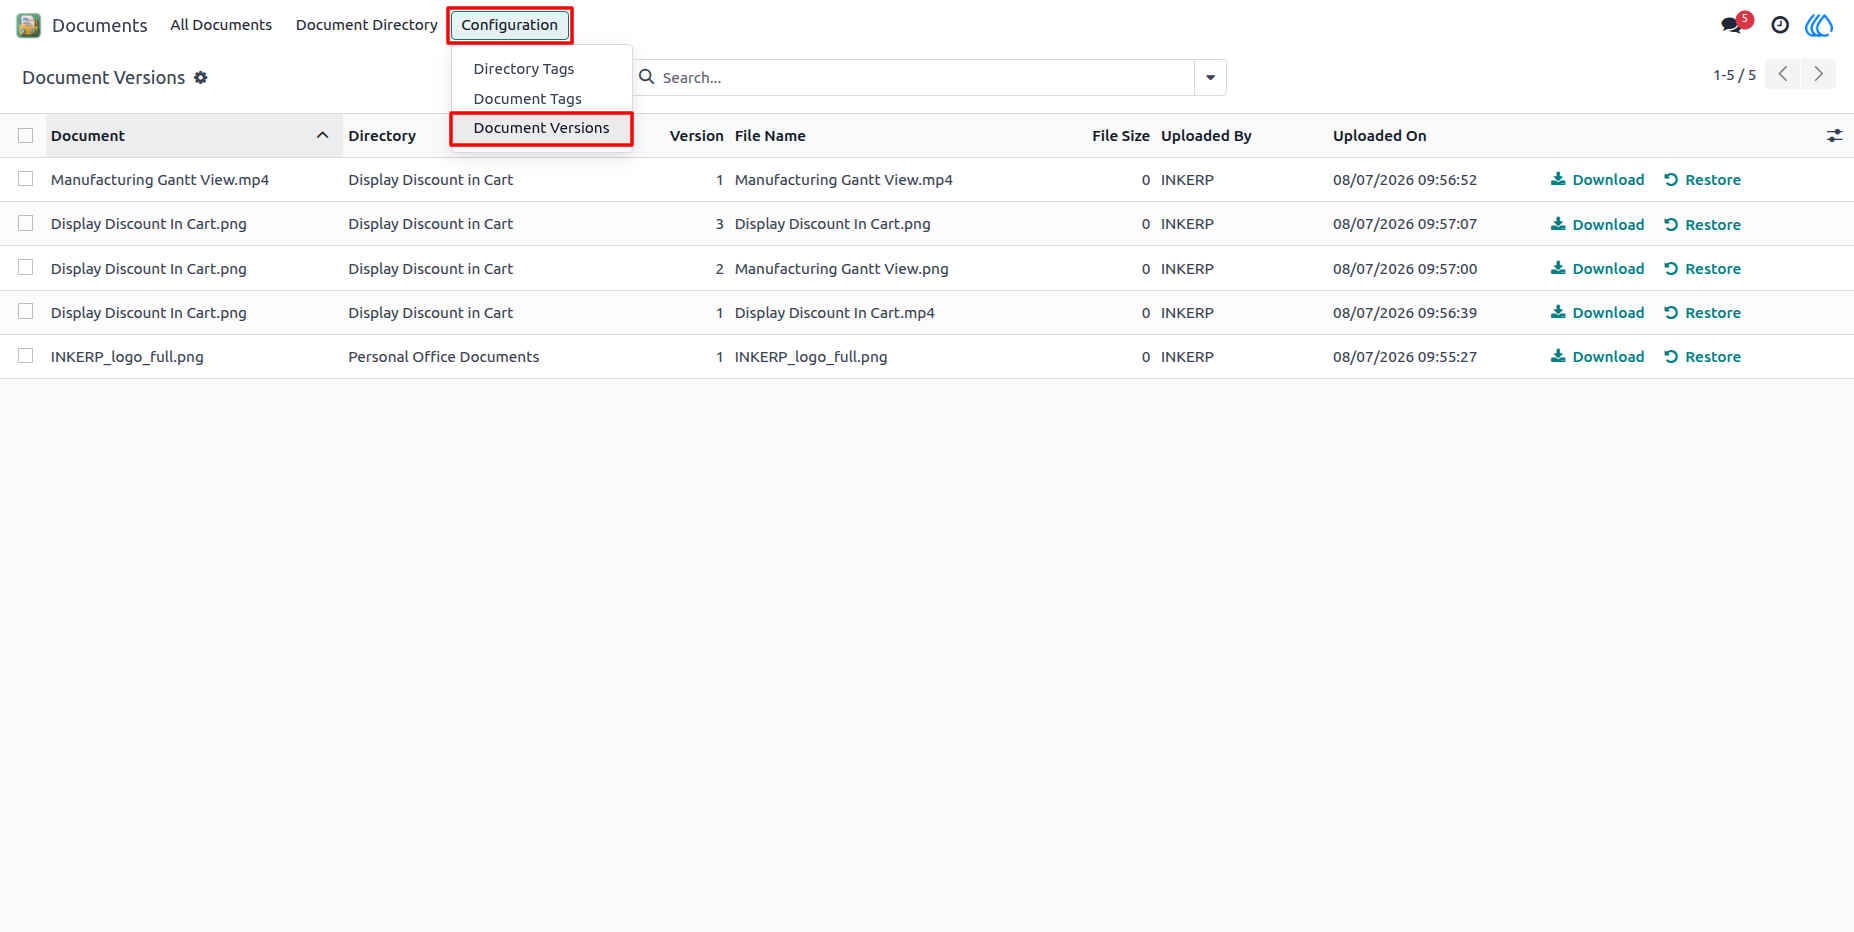Select Document Tags from the menu

tap(527, 99)
